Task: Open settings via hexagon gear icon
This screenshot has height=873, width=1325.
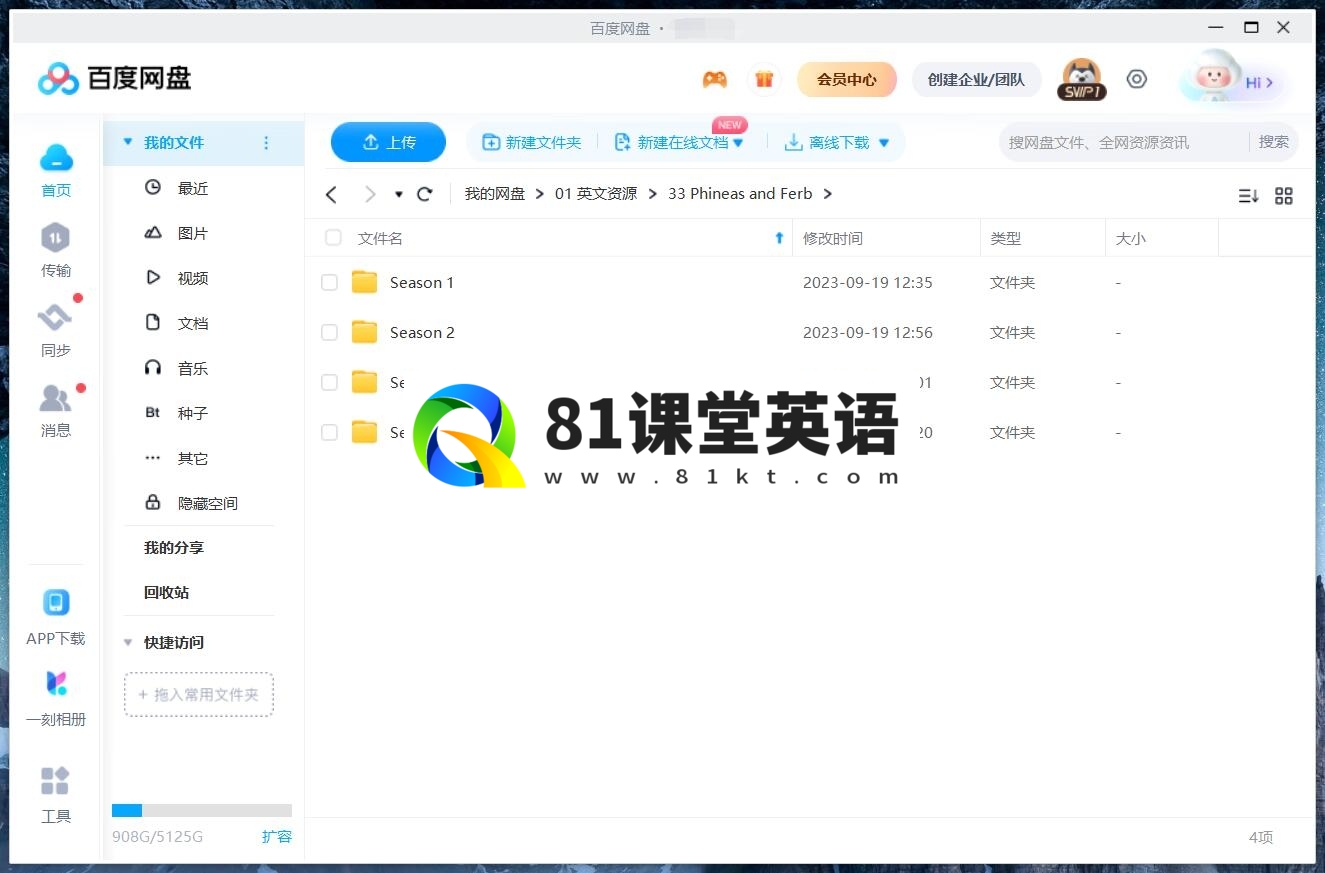Action: click(1137, 79)
